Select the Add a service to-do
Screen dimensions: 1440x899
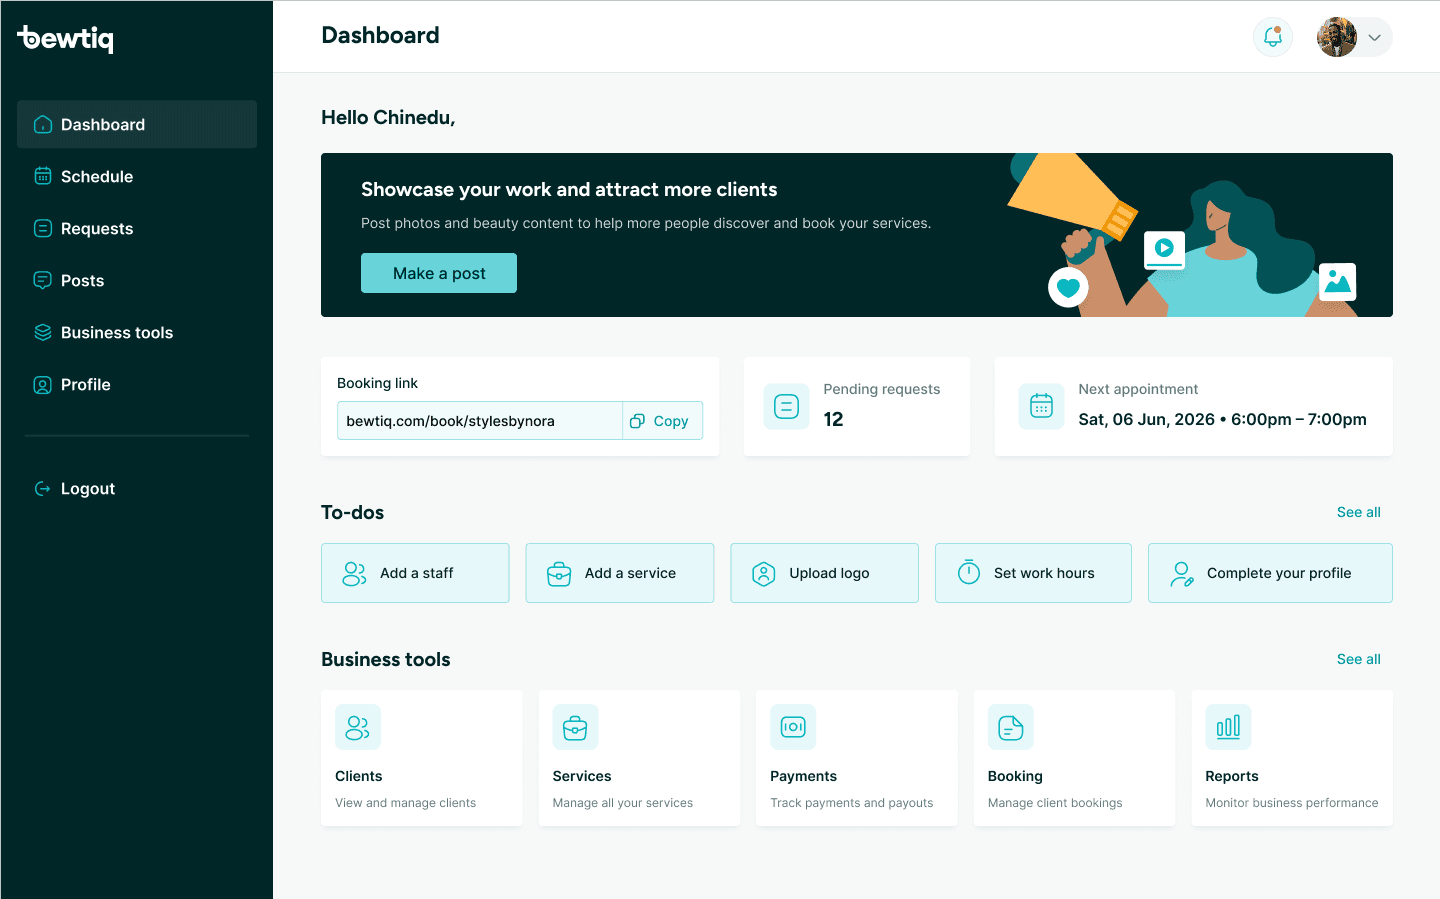[620, 573]
